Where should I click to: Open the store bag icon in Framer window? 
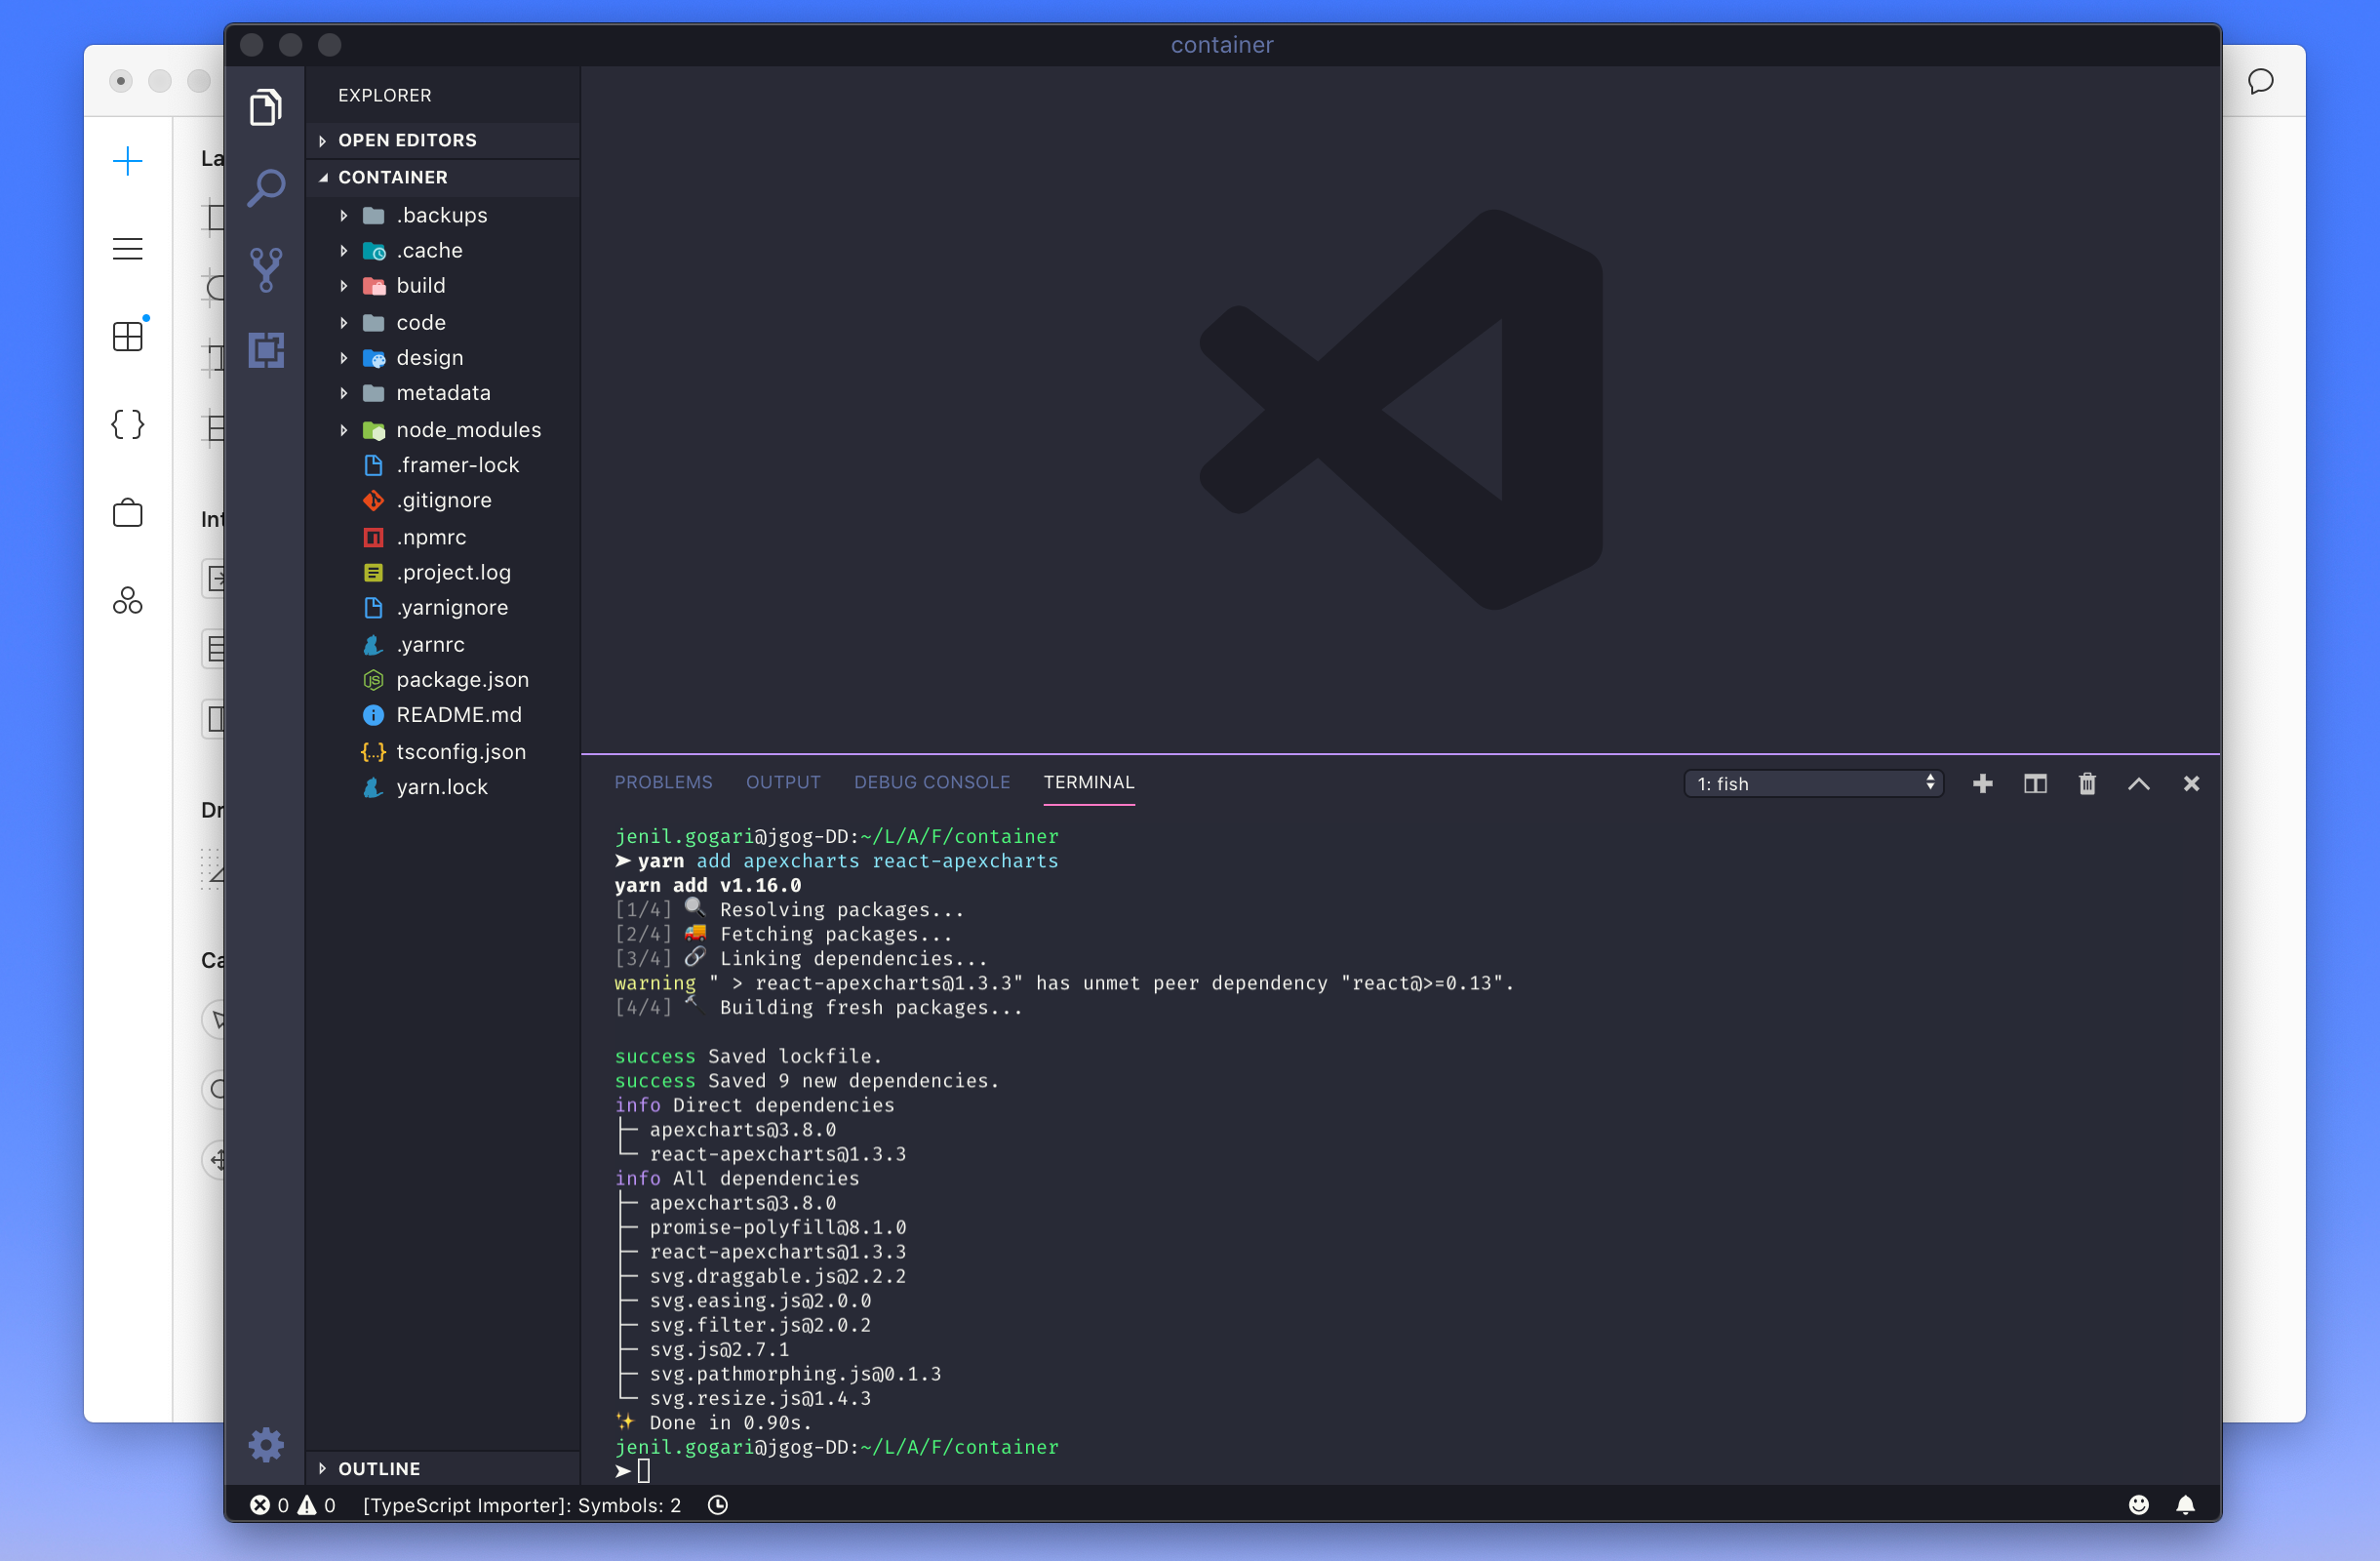coord(128,512)
